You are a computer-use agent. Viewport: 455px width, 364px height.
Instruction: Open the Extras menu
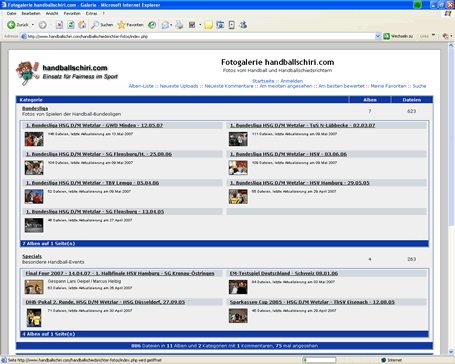point(91,13)
